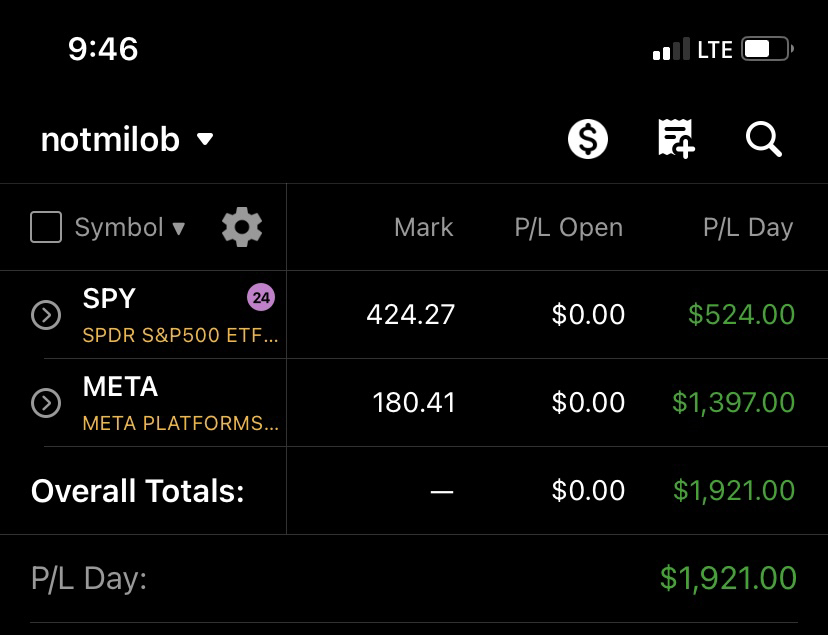Tap META's $1,397.00 P/L Day value
The height and width of the screenshot is (635, 828).
(733, 403)
